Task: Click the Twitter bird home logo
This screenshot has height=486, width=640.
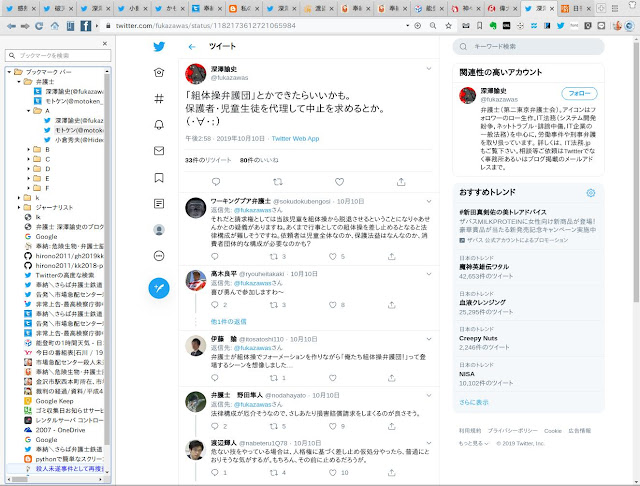Action: [x=159, y=47]
